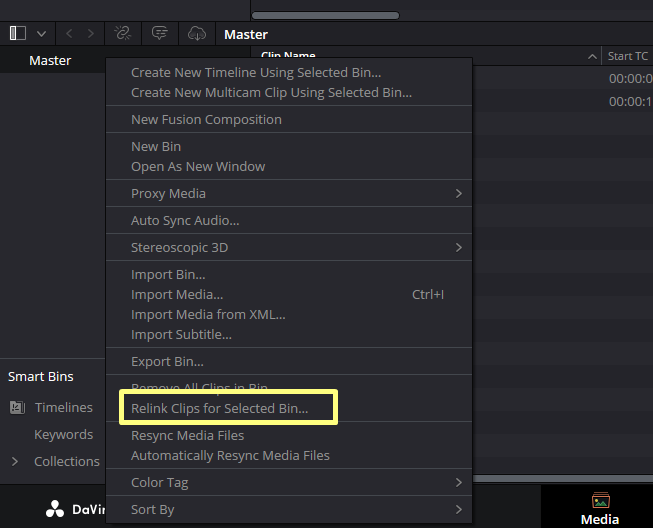Switch to the Media page
The image size is (653, 528).
coord(600,509)
